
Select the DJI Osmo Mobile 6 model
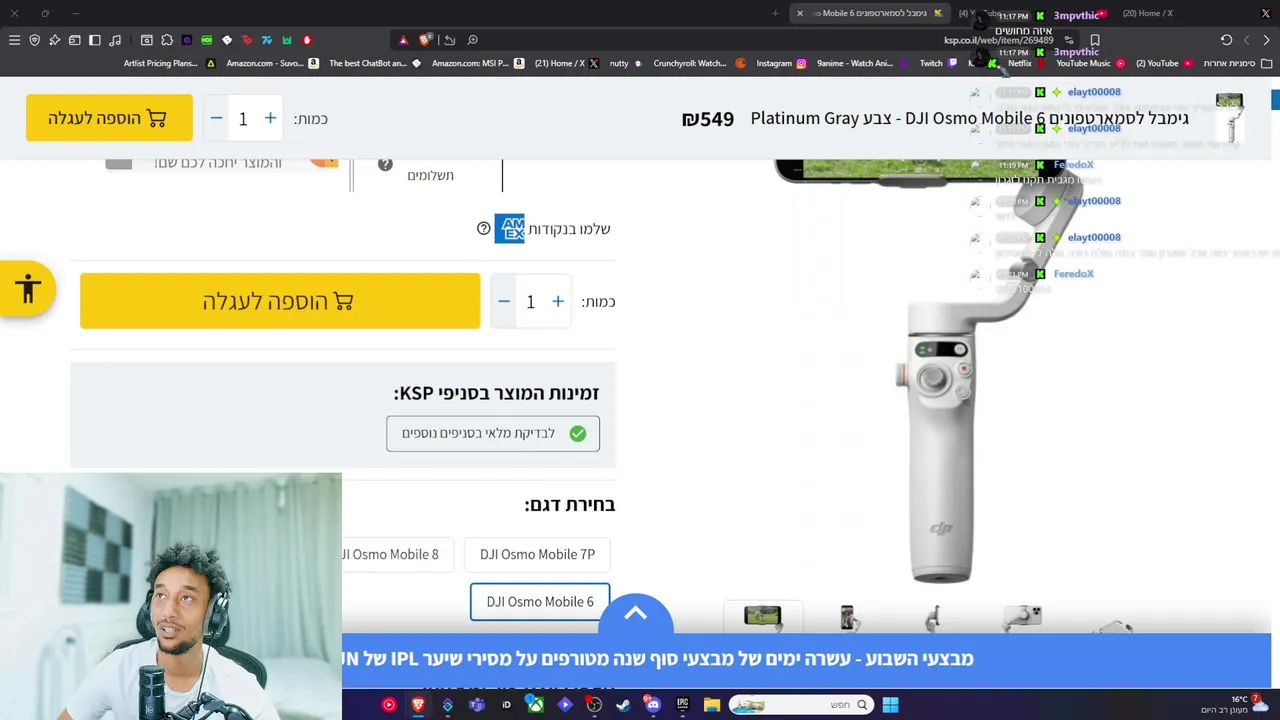tap(540, 602)
